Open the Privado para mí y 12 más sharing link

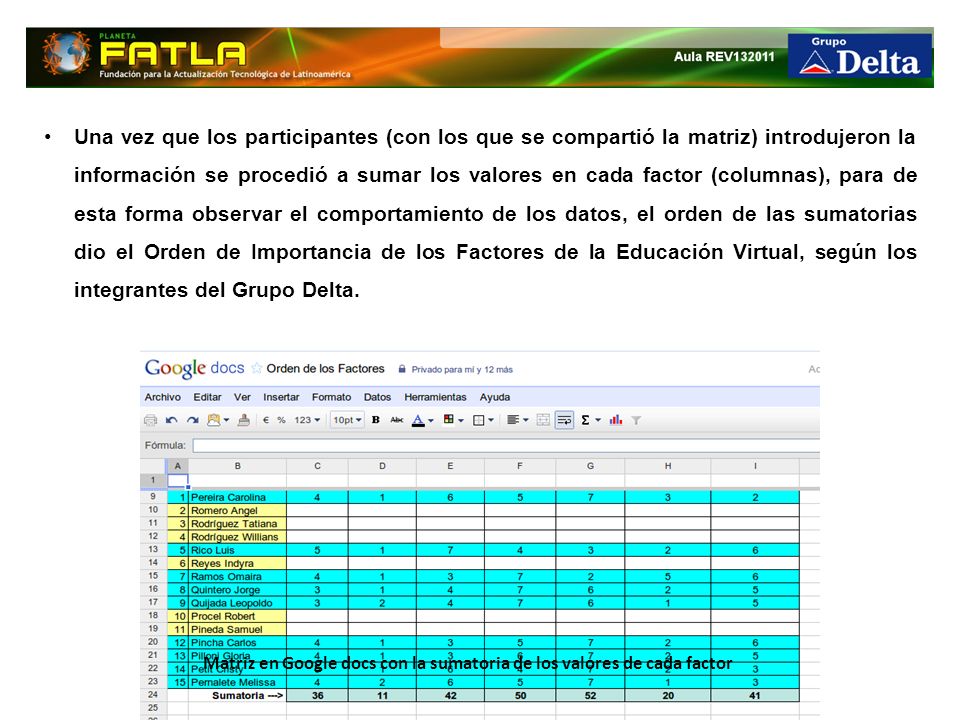(462, 370)
